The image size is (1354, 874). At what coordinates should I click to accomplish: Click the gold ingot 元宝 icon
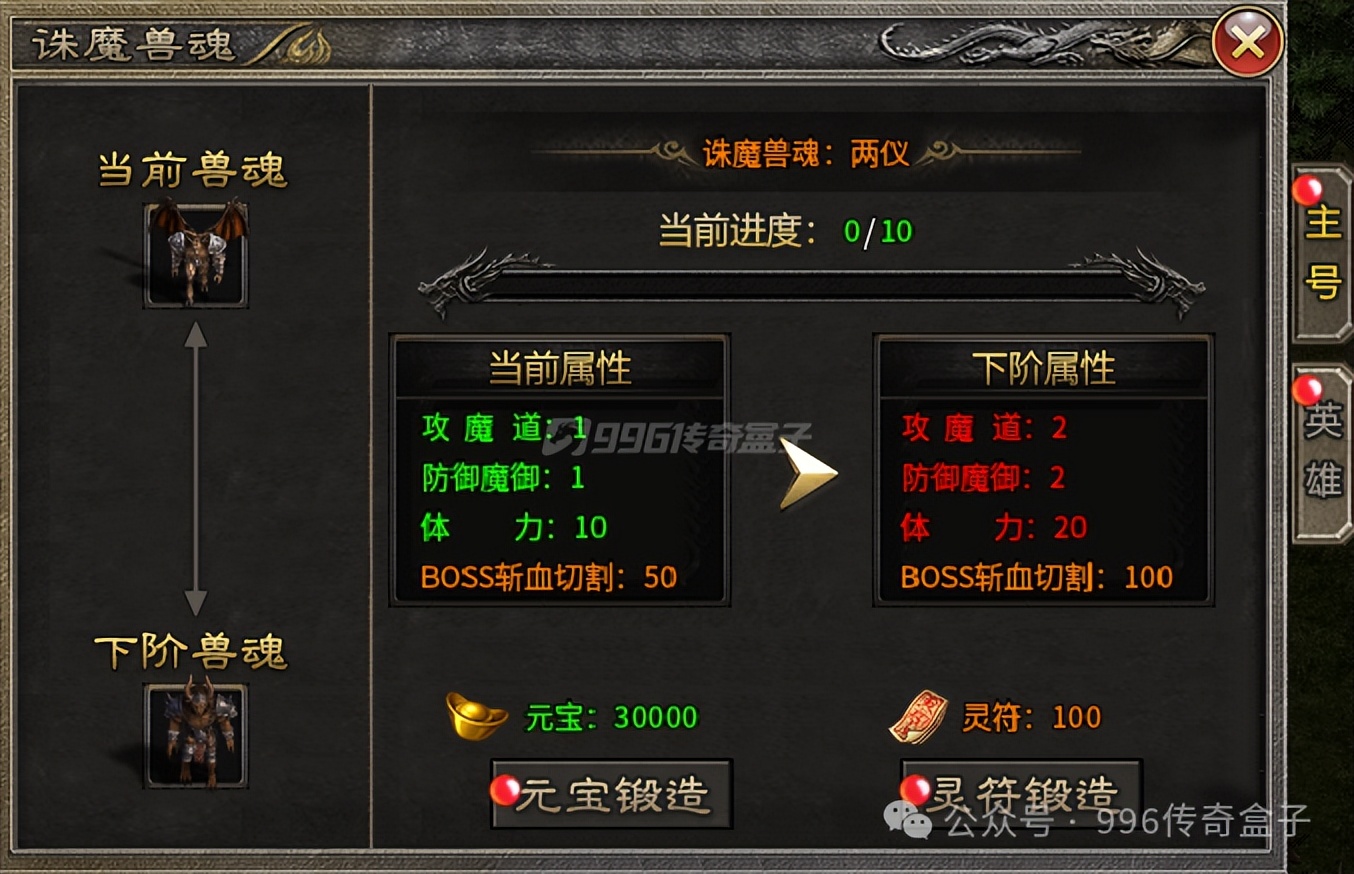tap(477, 716)
